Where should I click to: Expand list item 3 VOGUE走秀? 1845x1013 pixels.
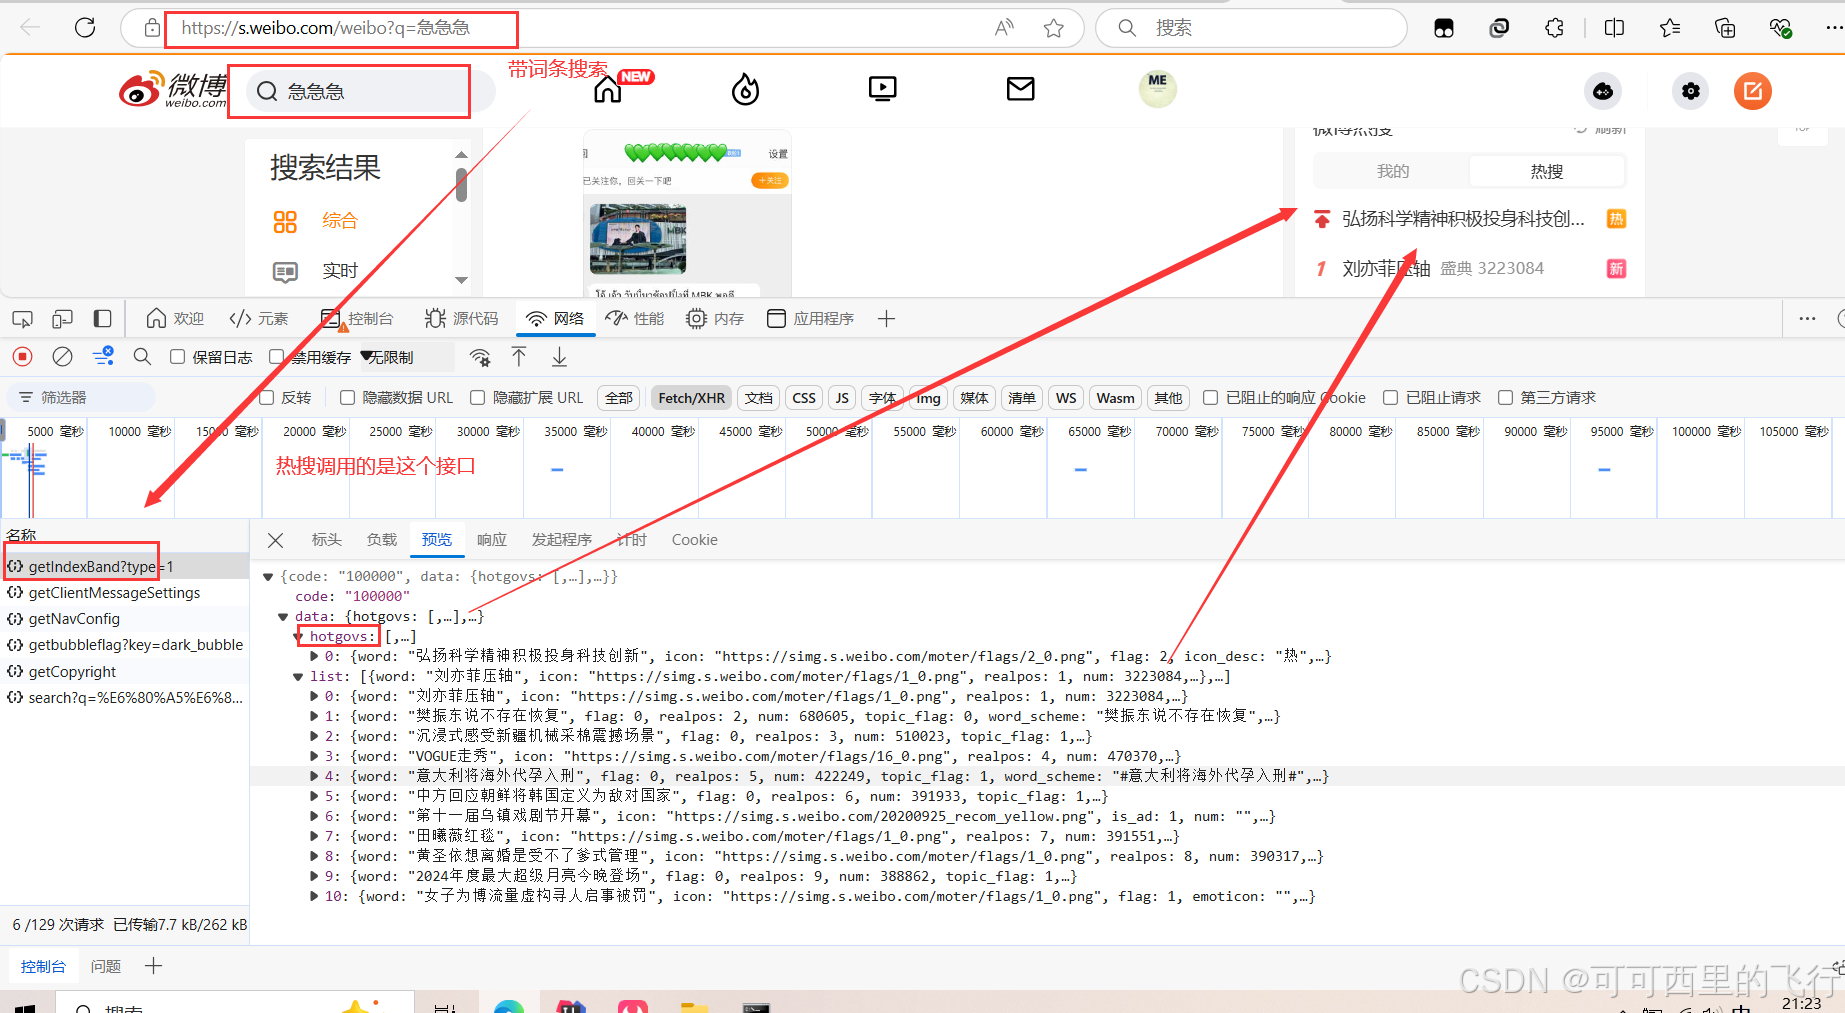click(x=314, y=757)
